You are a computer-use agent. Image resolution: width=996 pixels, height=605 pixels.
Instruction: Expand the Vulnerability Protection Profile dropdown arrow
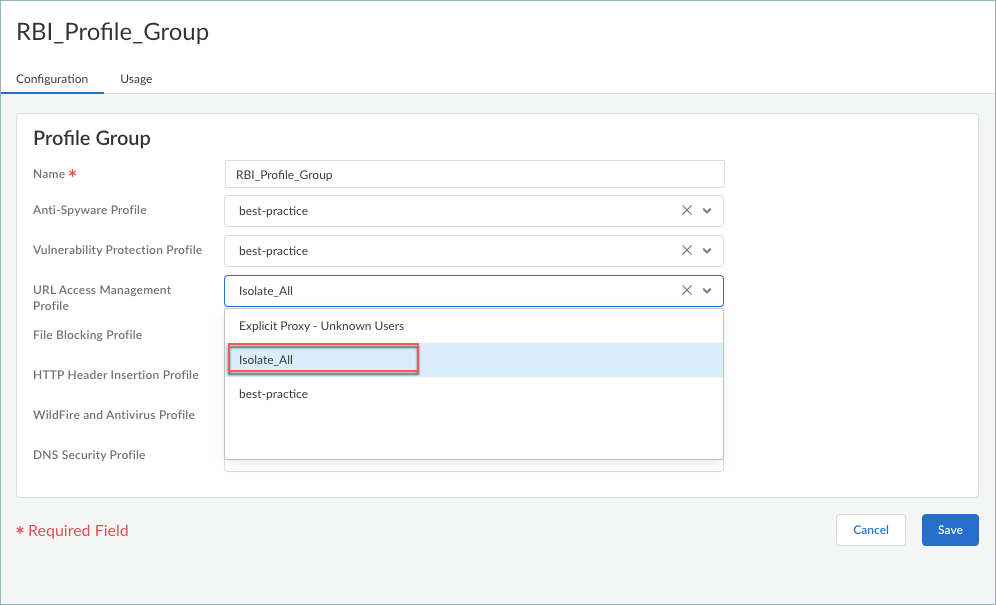pyautogui.click(x=707, y=251)
